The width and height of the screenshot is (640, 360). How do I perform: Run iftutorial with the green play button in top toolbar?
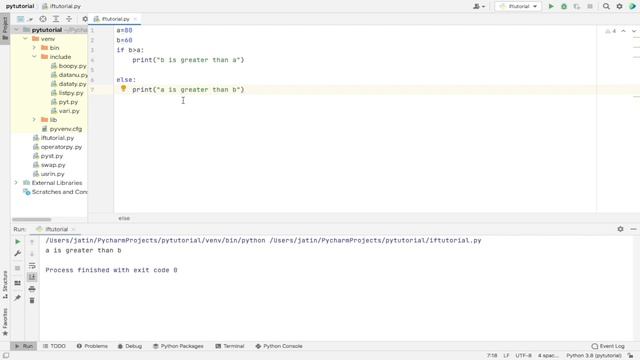point(551,7)
